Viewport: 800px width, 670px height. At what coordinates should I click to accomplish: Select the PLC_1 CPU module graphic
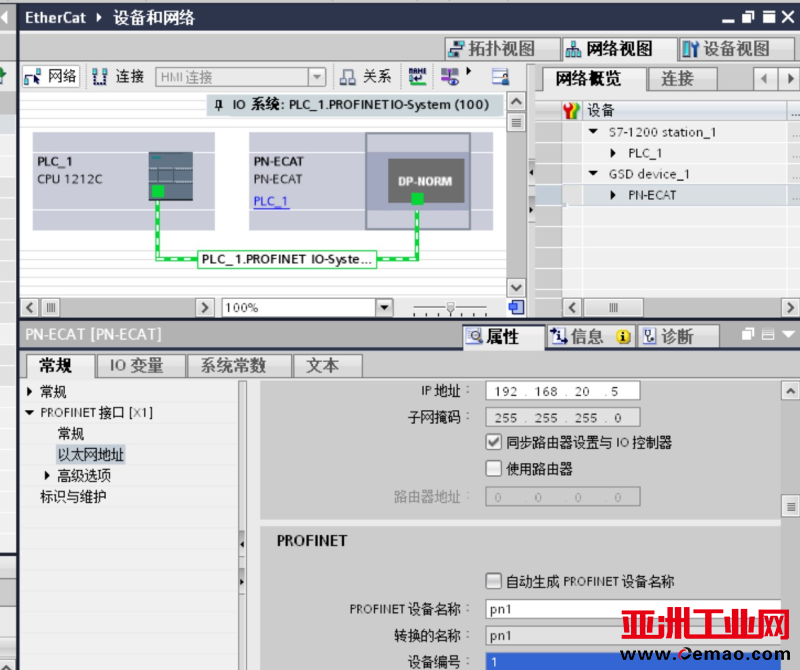click(x=170, y=176)
